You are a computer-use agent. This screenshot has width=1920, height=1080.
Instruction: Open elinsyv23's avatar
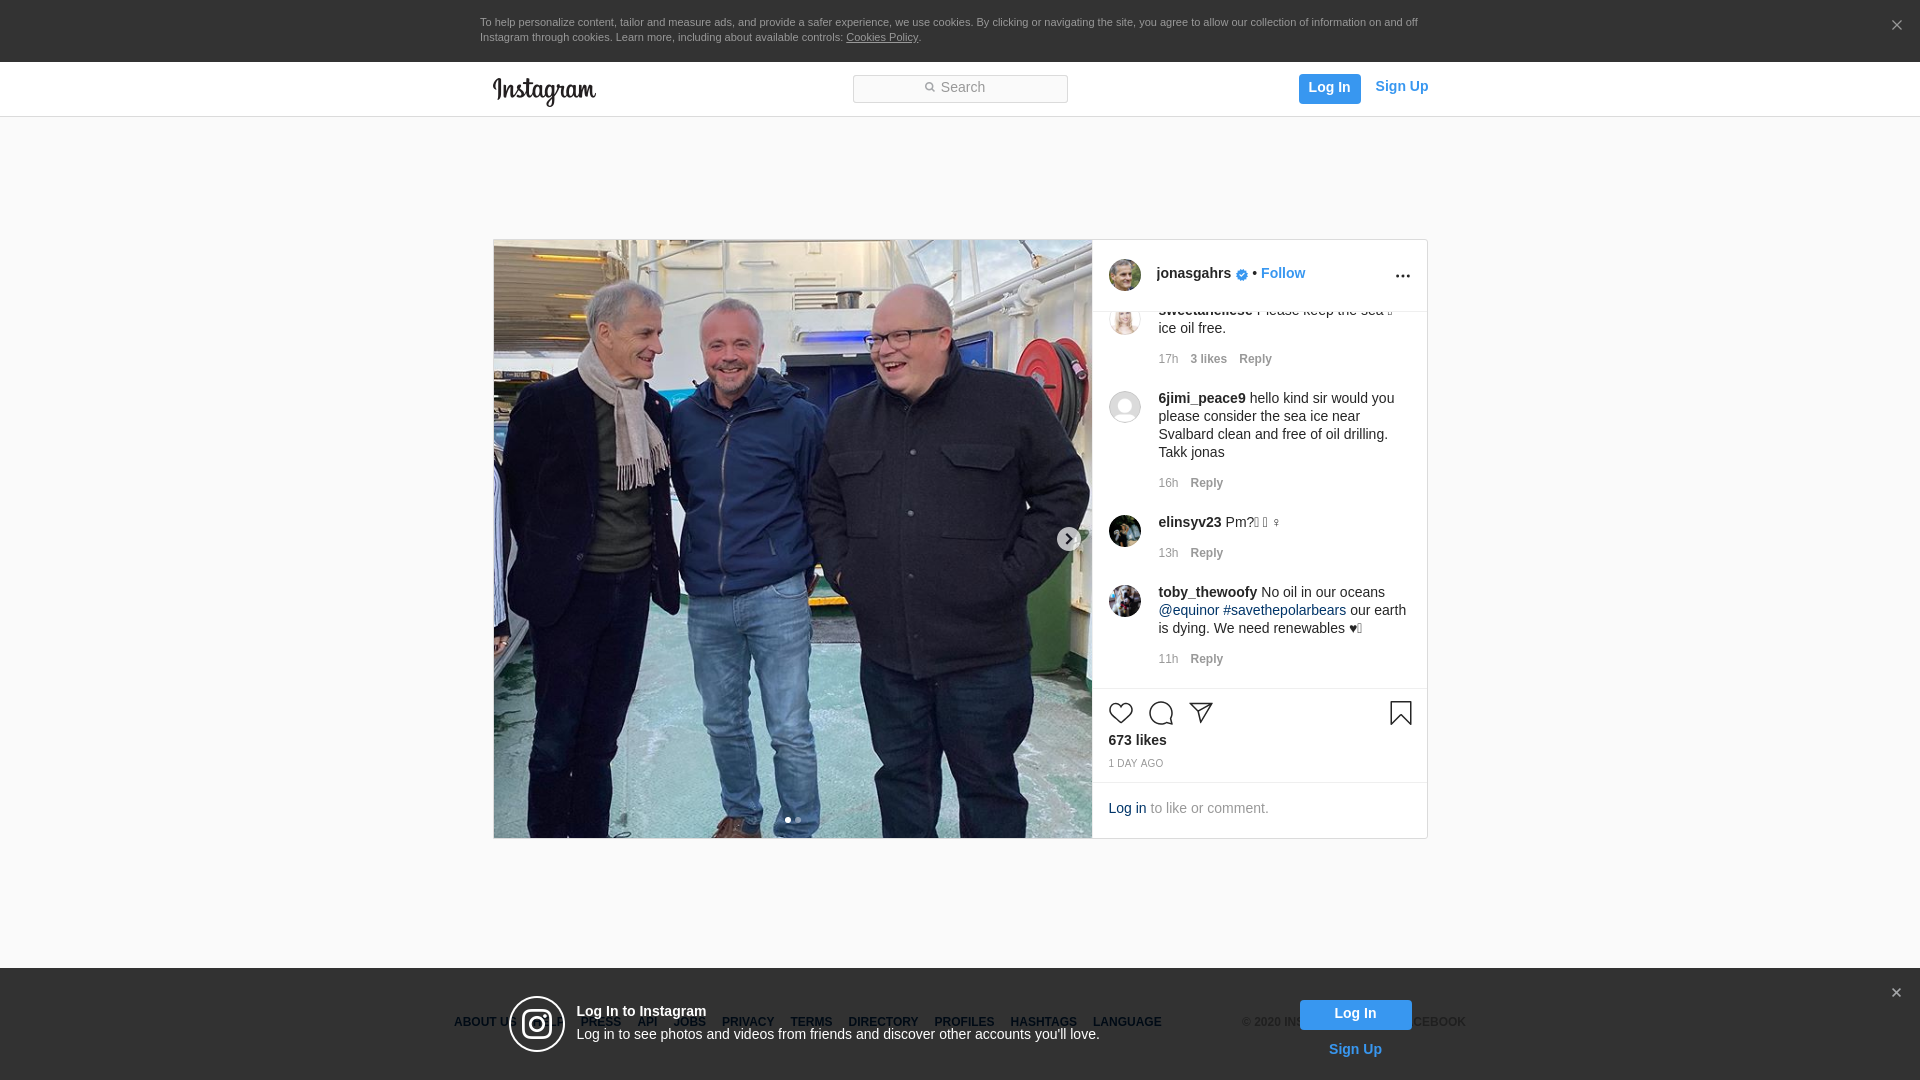[x=1124, y=531]
